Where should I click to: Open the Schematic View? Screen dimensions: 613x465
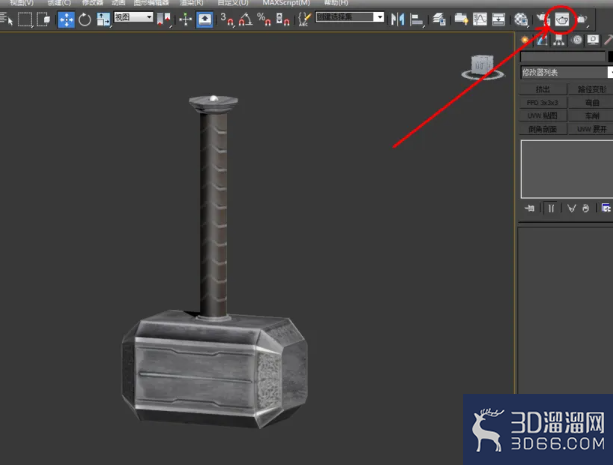tap(498, 19)
